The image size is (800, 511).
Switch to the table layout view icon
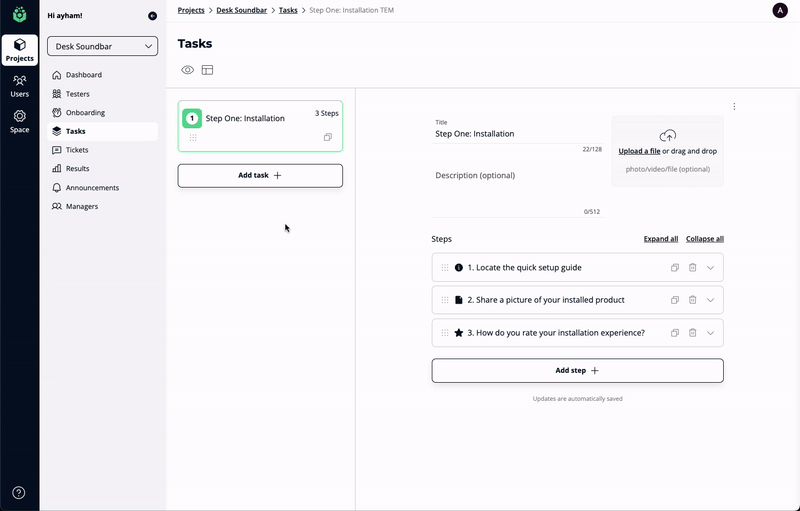[207, 70]
